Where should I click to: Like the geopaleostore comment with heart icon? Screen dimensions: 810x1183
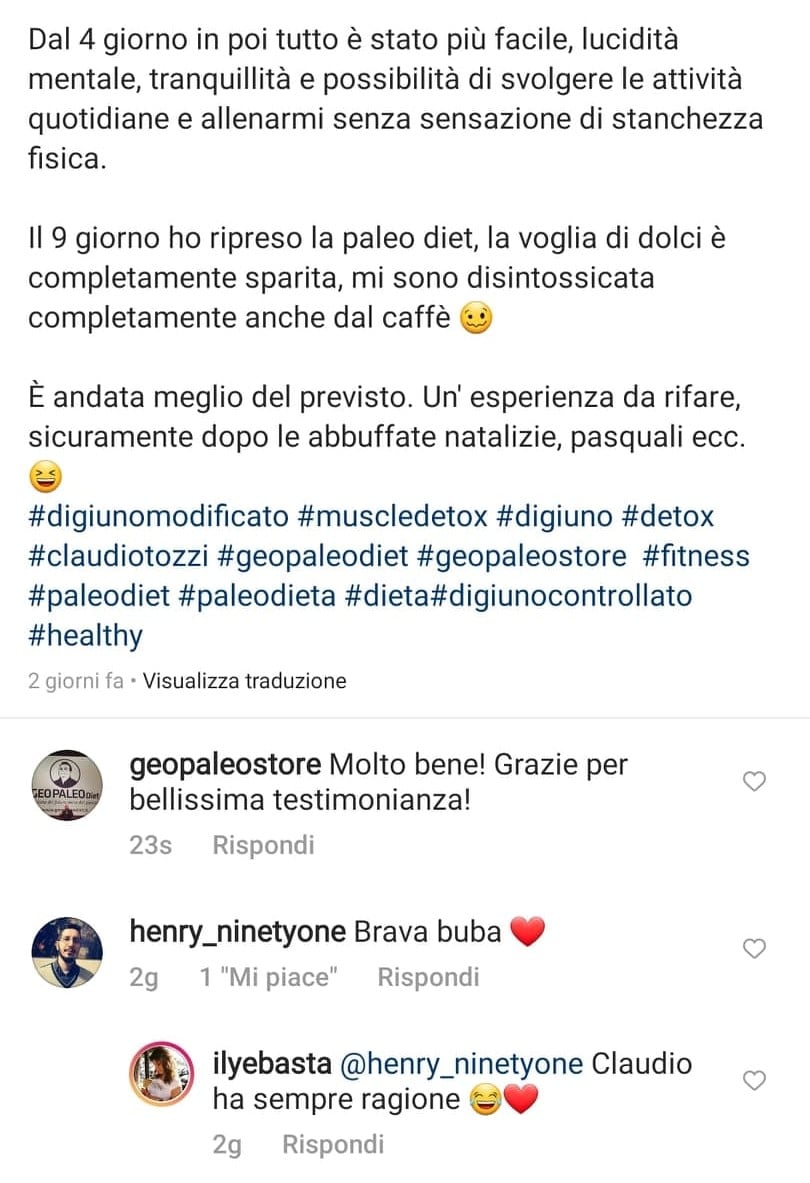coord(754,781)
